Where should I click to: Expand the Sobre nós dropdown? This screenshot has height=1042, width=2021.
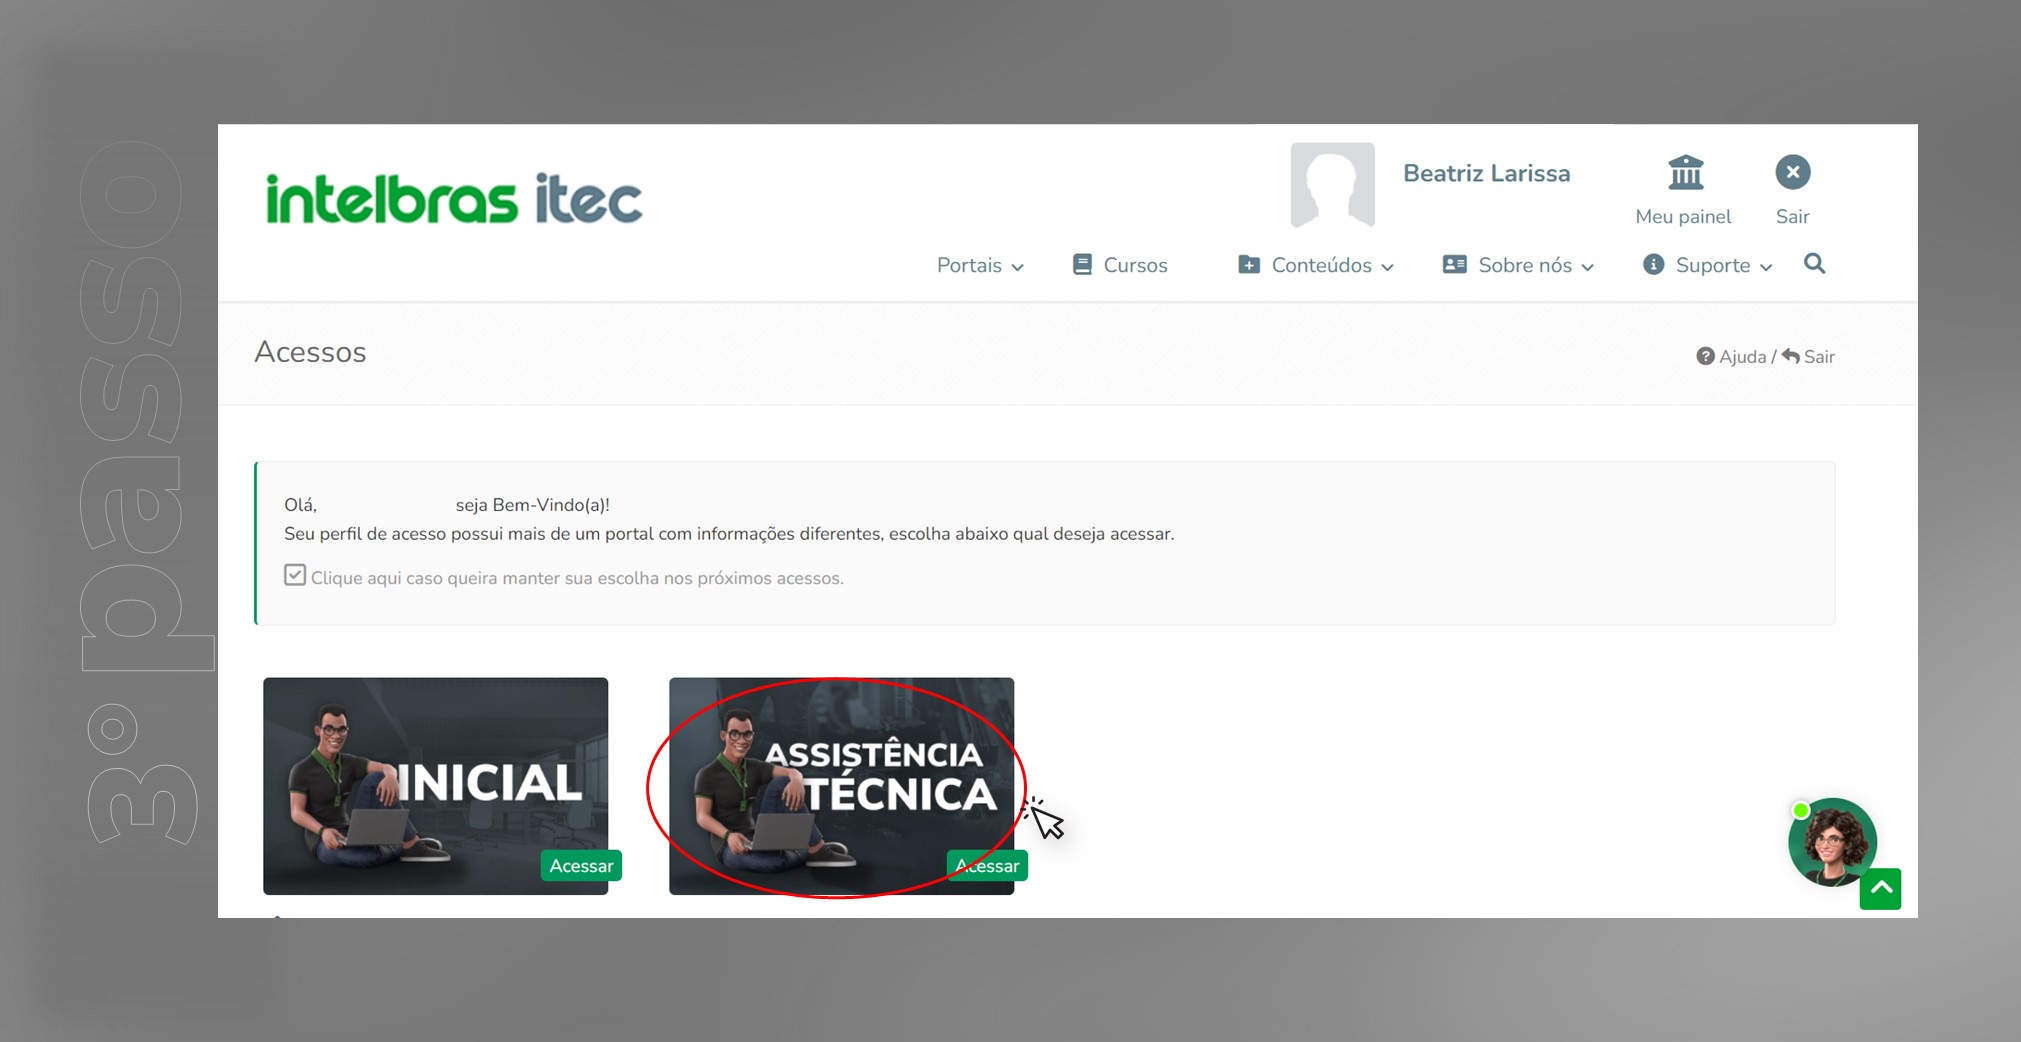[x=1518, y=265]
